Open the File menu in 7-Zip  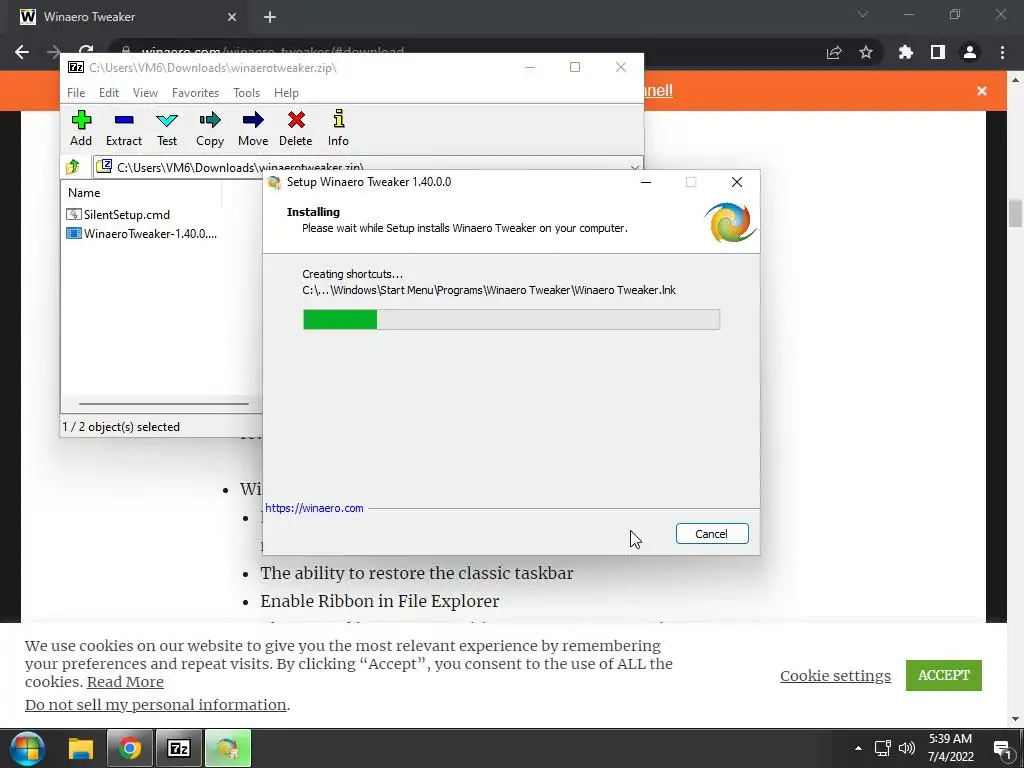pos(76,93)
